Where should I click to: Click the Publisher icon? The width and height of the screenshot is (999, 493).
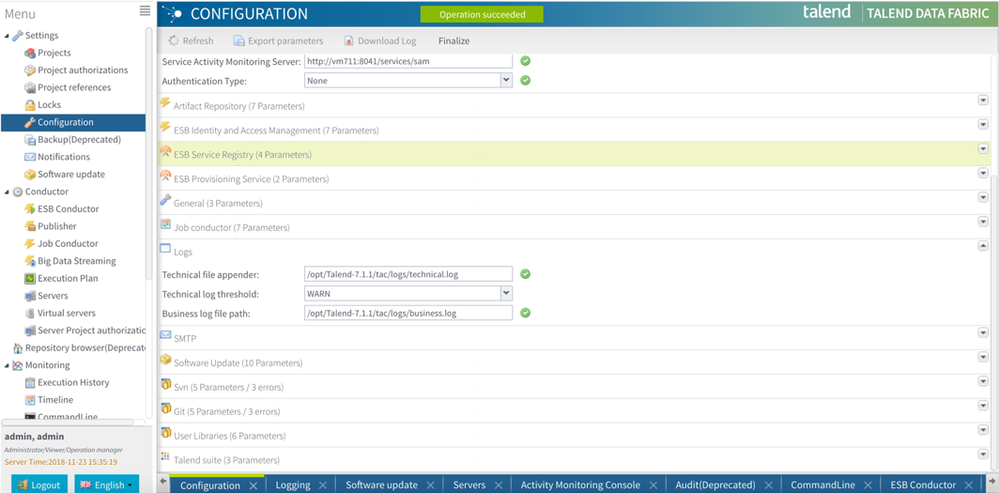(x=30, y=226)
